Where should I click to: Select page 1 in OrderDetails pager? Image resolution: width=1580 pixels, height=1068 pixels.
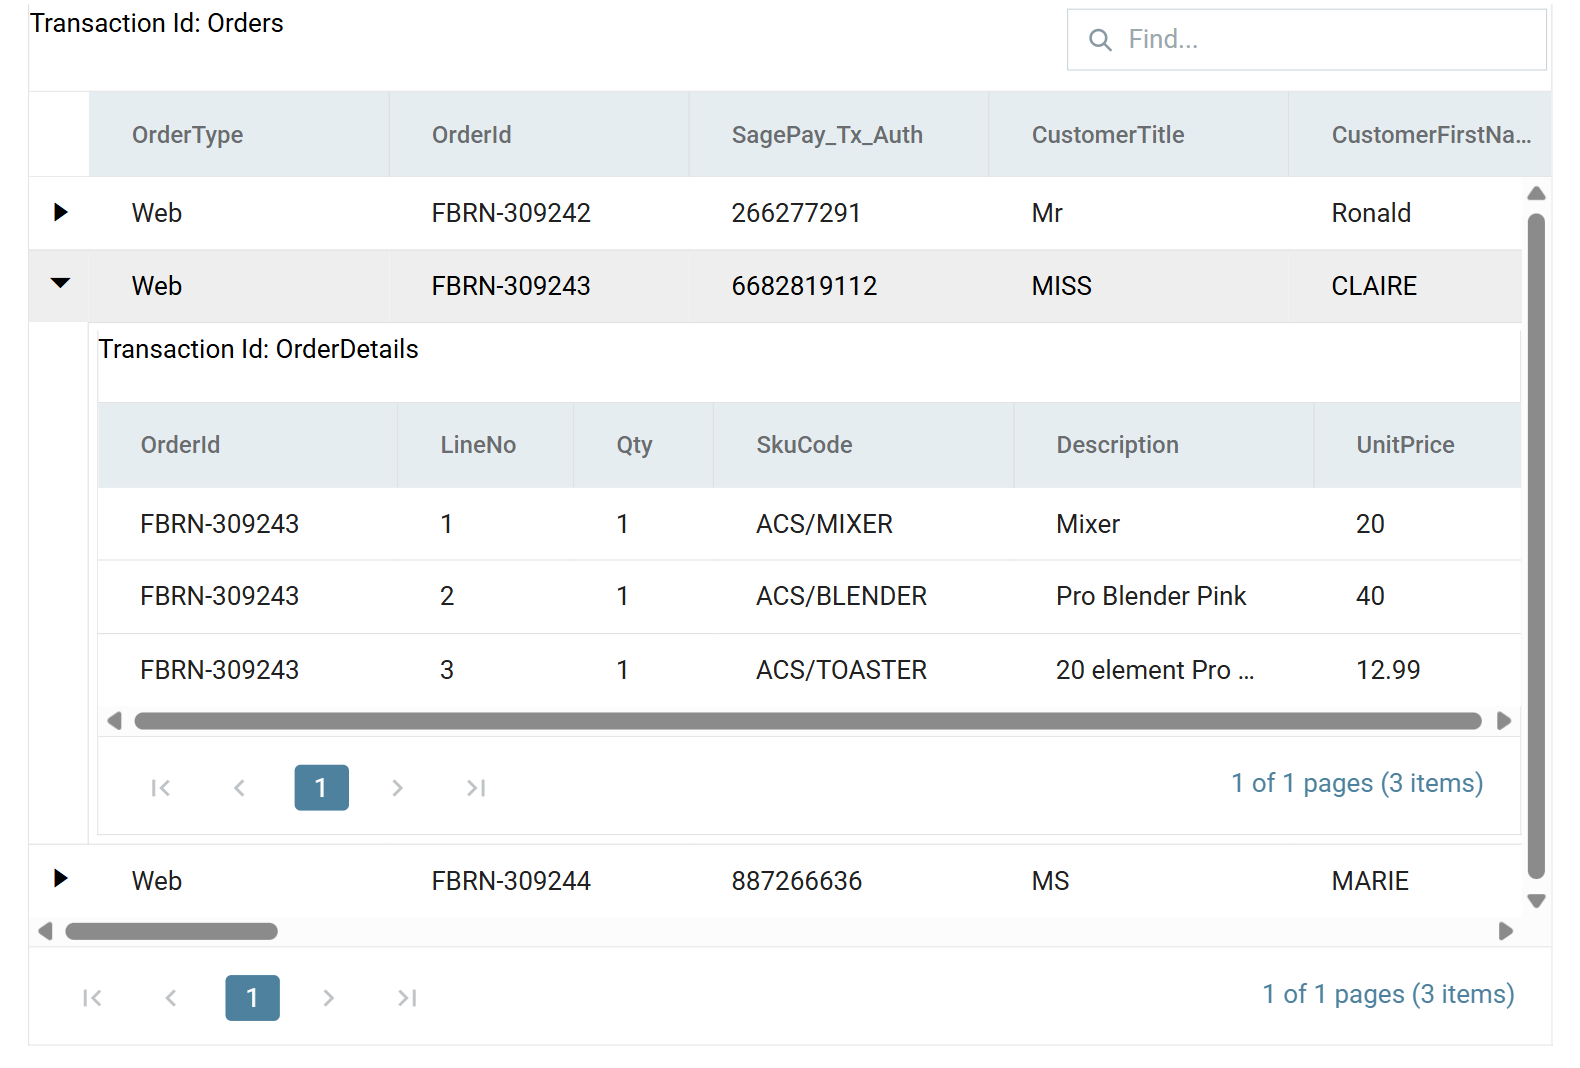321,788
